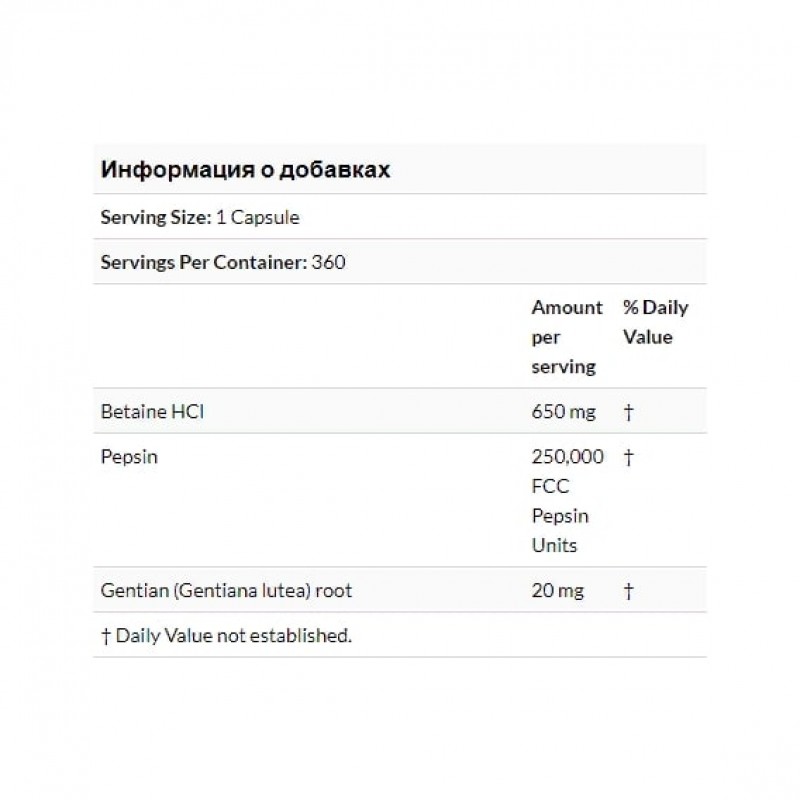Click the "% Daily Value" column header
The height and width of the screenshot is (800, 800).
(655, 322)
